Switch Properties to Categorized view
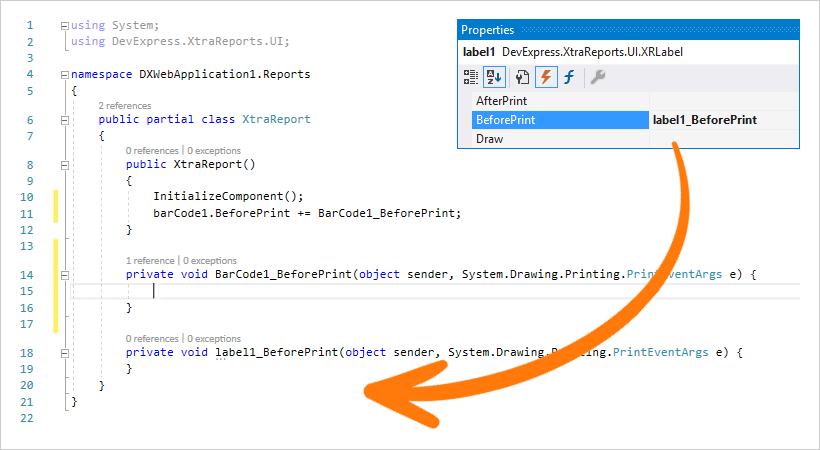The height and width of the screenshot is (450, 820). coord(471,77)
